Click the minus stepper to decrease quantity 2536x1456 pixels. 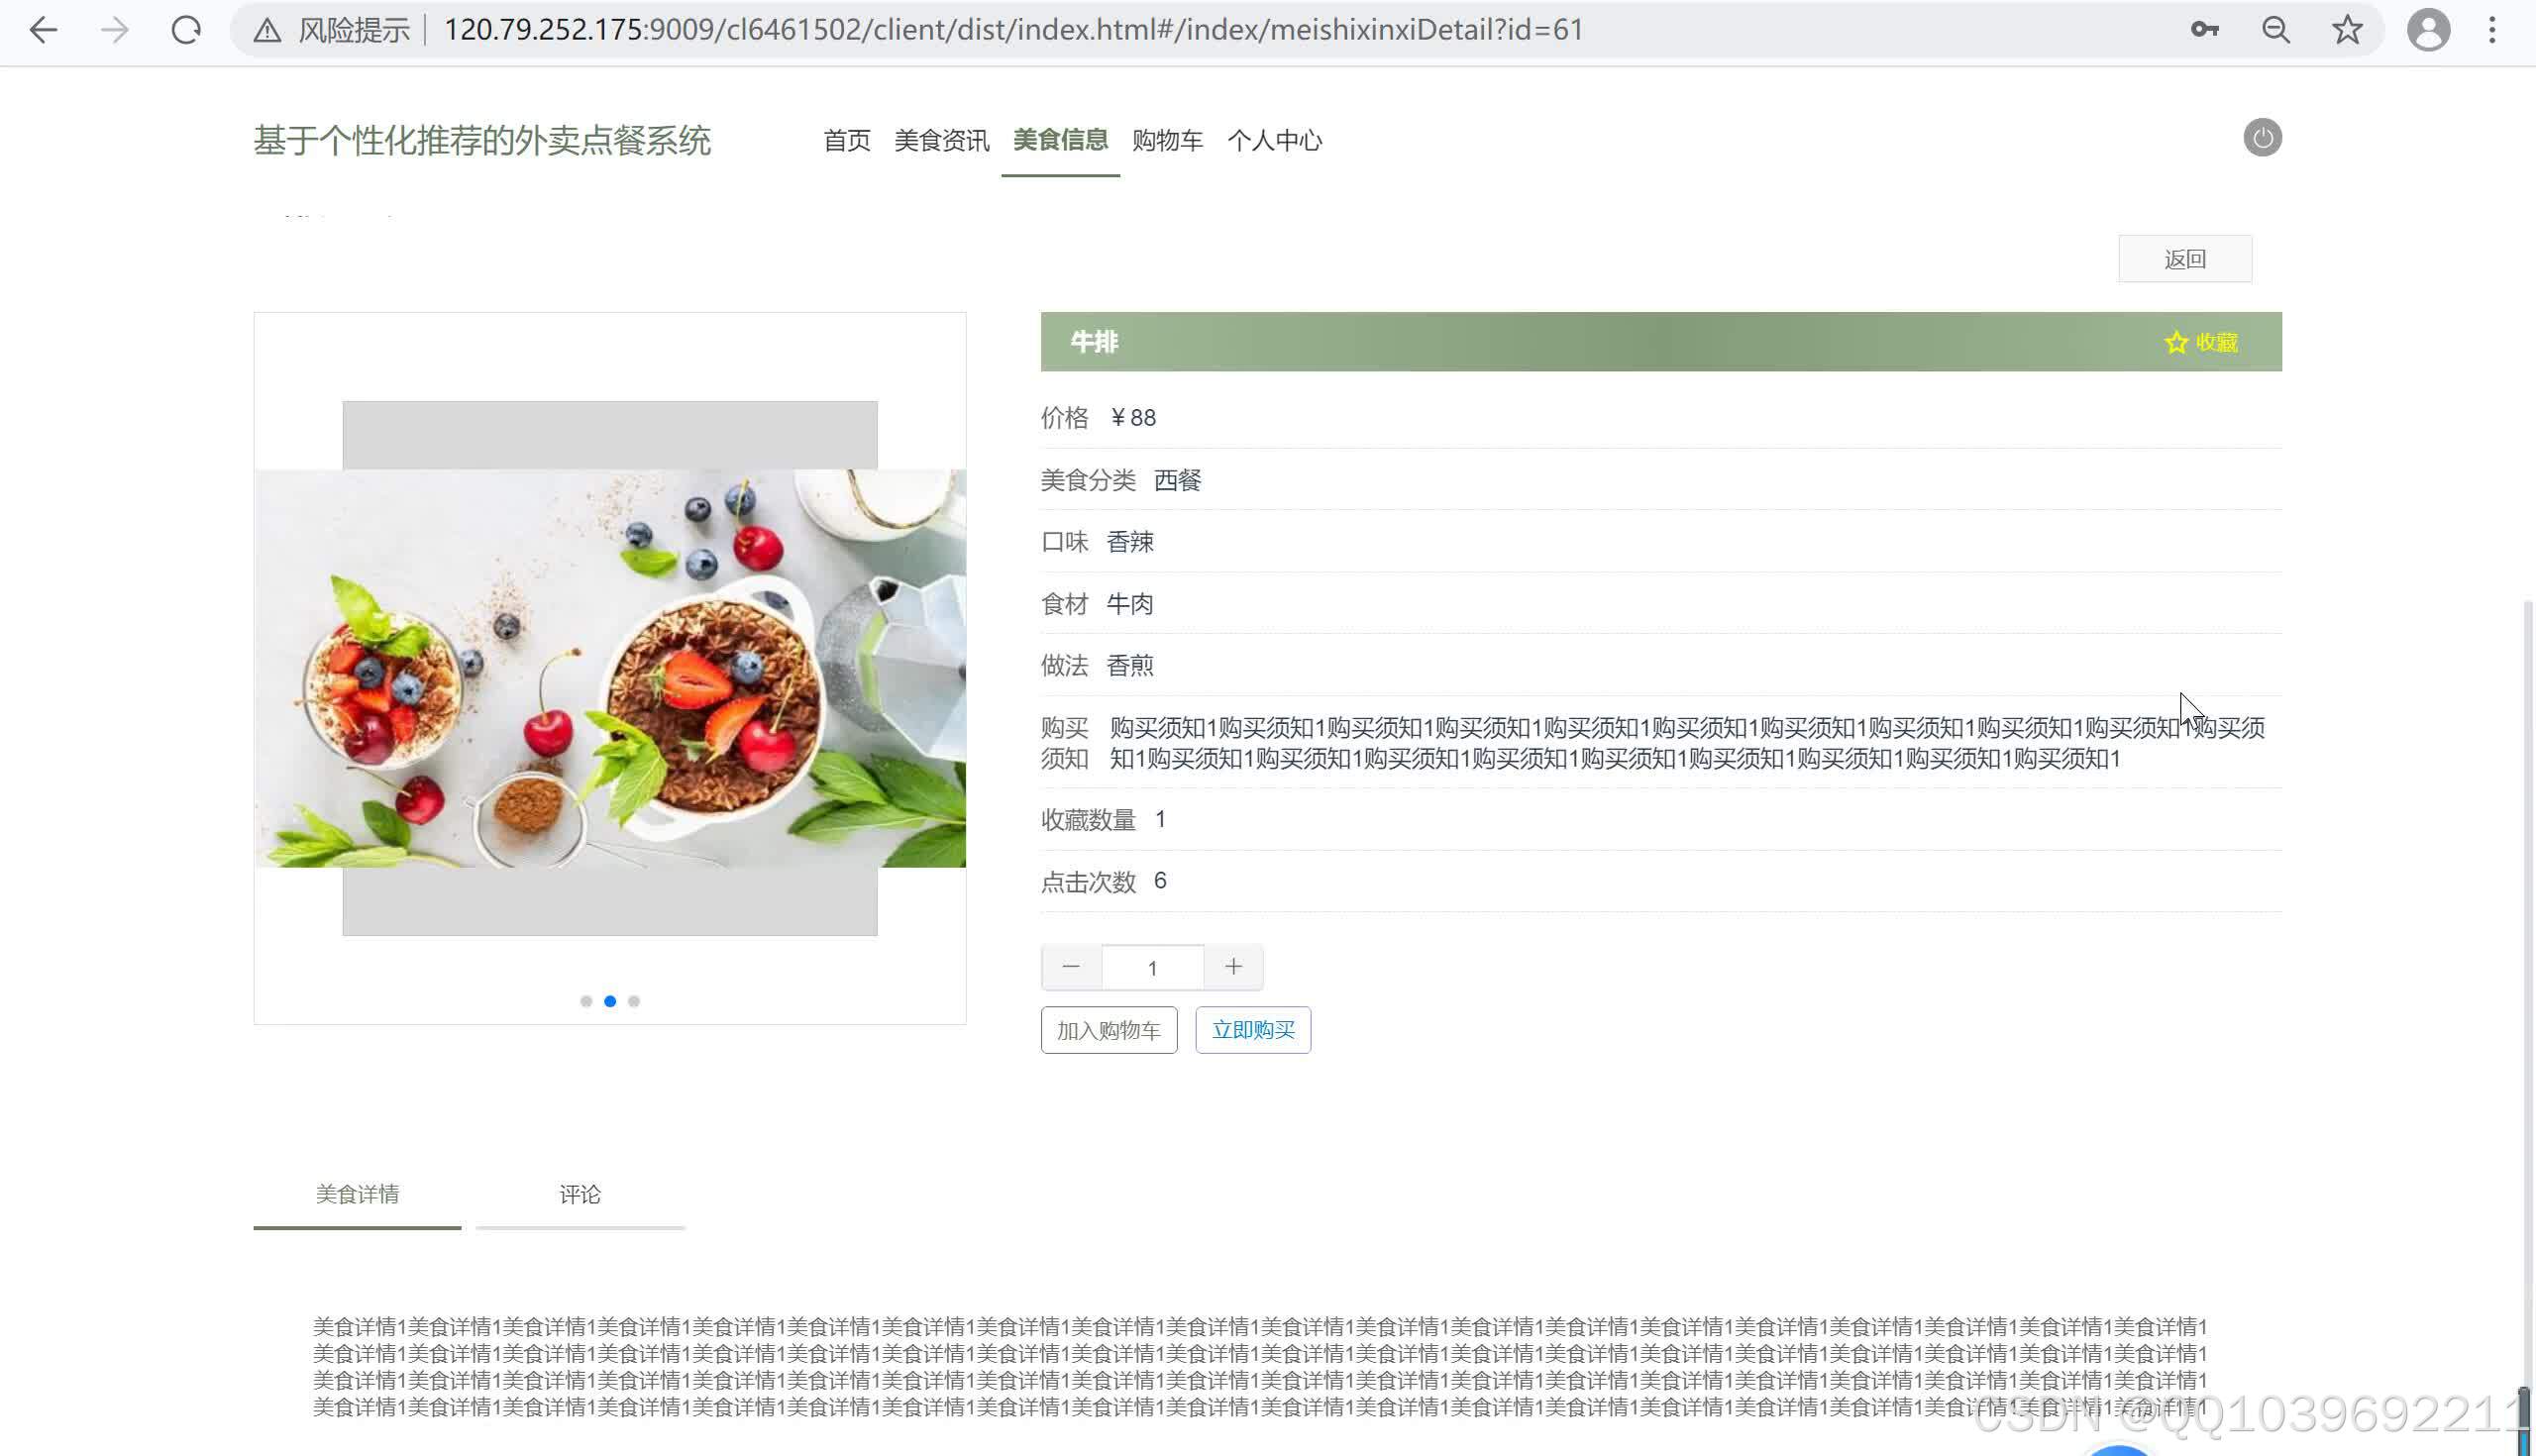click(1071, 966)
